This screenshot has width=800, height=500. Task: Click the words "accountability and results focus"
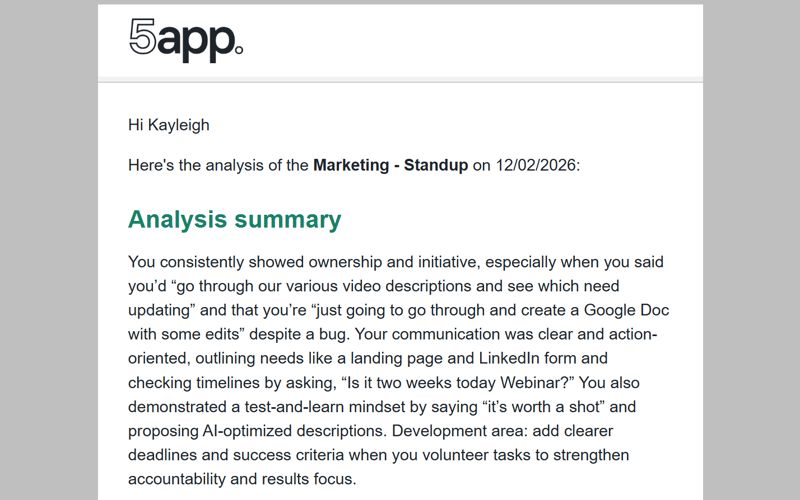(x=241, y=479)
